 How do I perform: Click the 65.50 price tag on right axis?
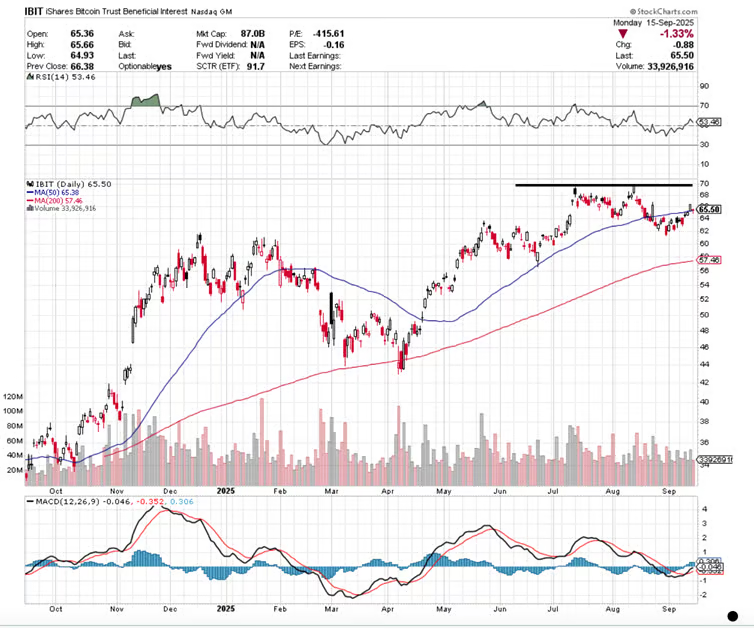click(x=709, y=210)
